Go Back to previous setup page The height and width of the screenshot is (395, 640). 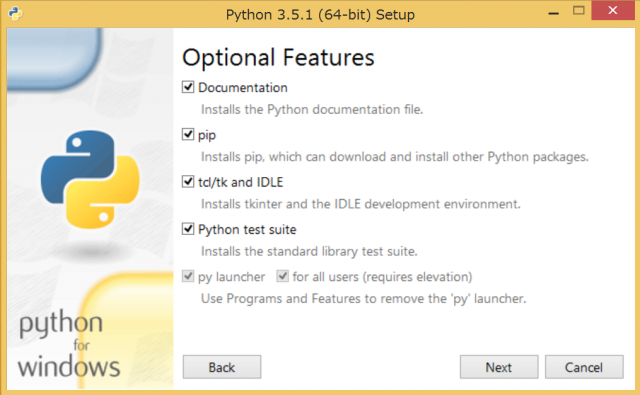tap(222, 367)
